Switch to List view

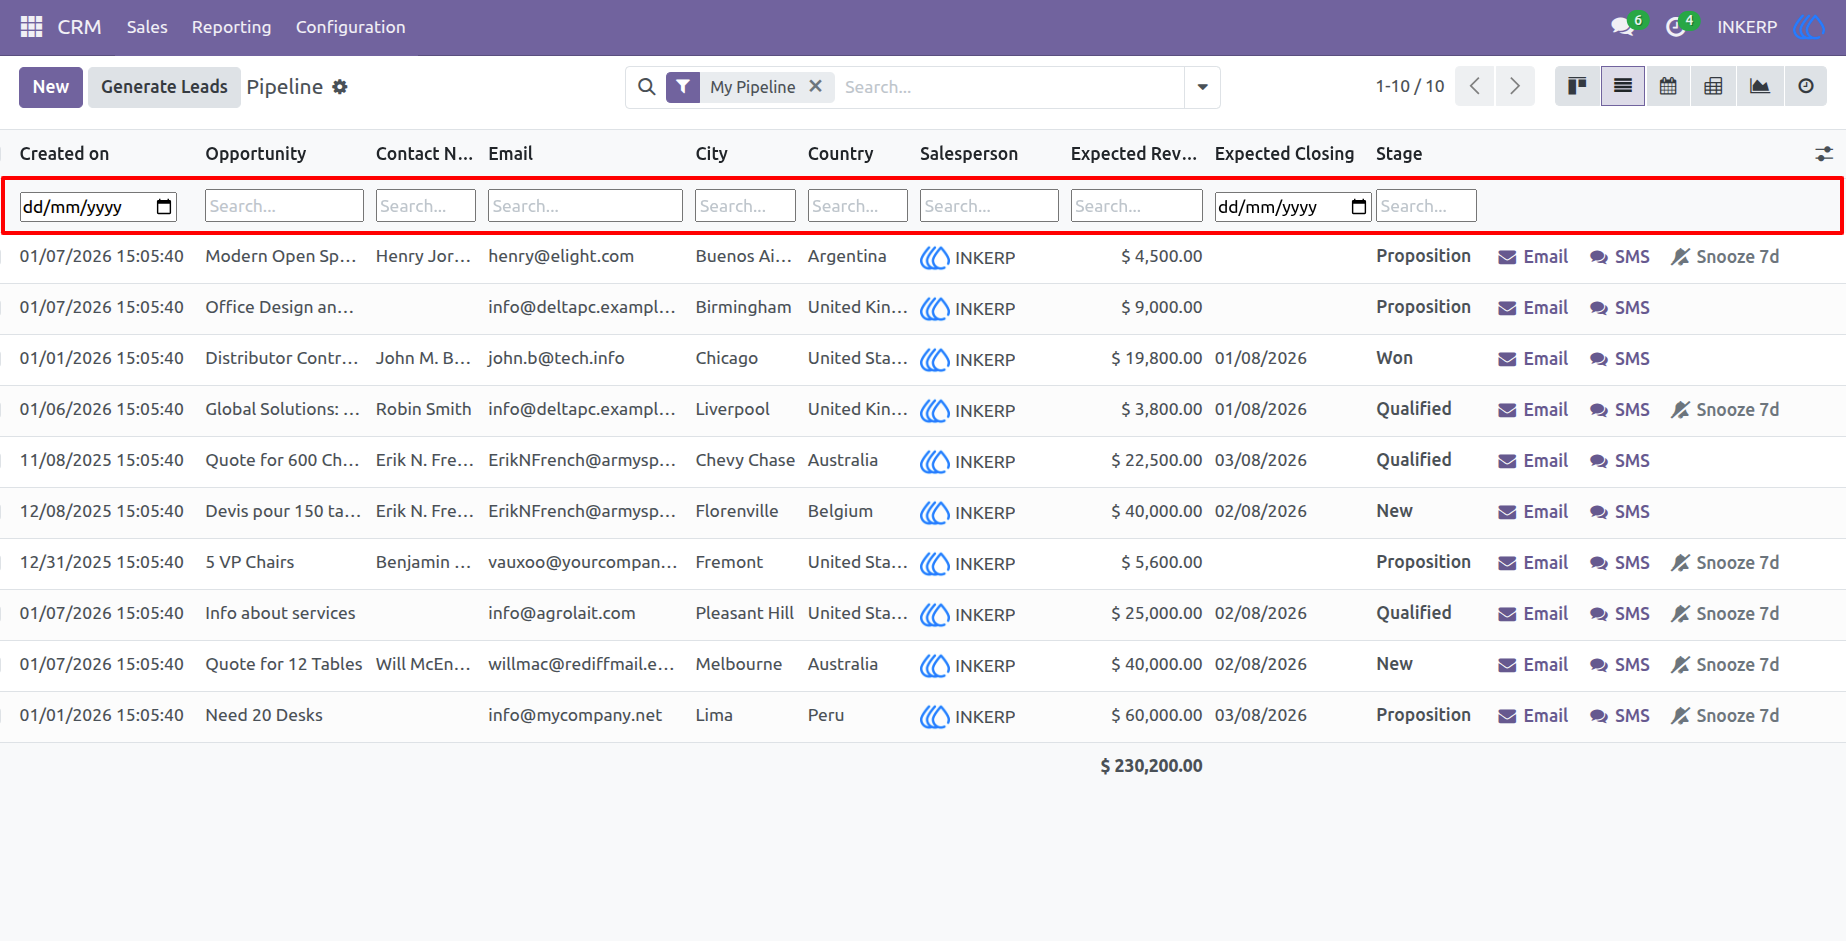pos(1623,86)
